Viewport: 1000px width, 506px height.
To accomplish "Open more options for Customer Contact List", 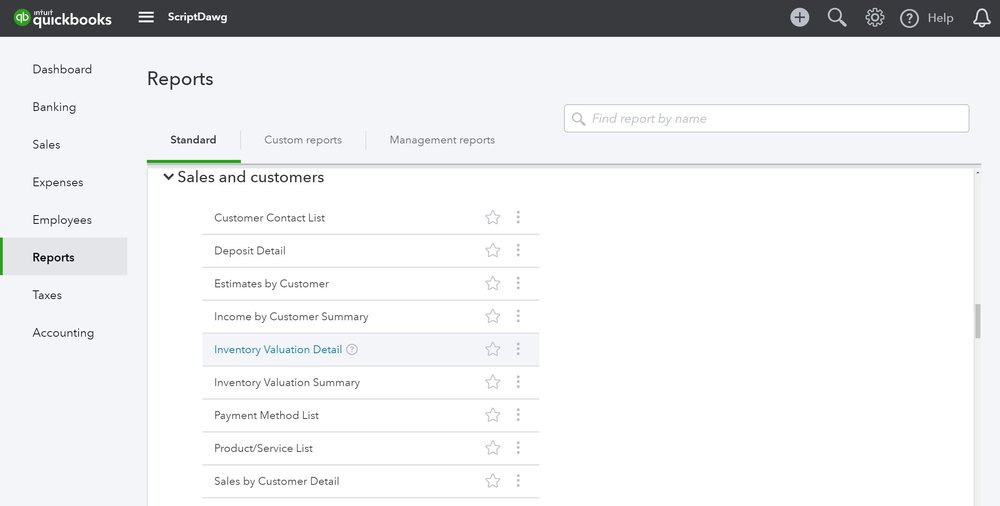I will [x=518, y=218].
